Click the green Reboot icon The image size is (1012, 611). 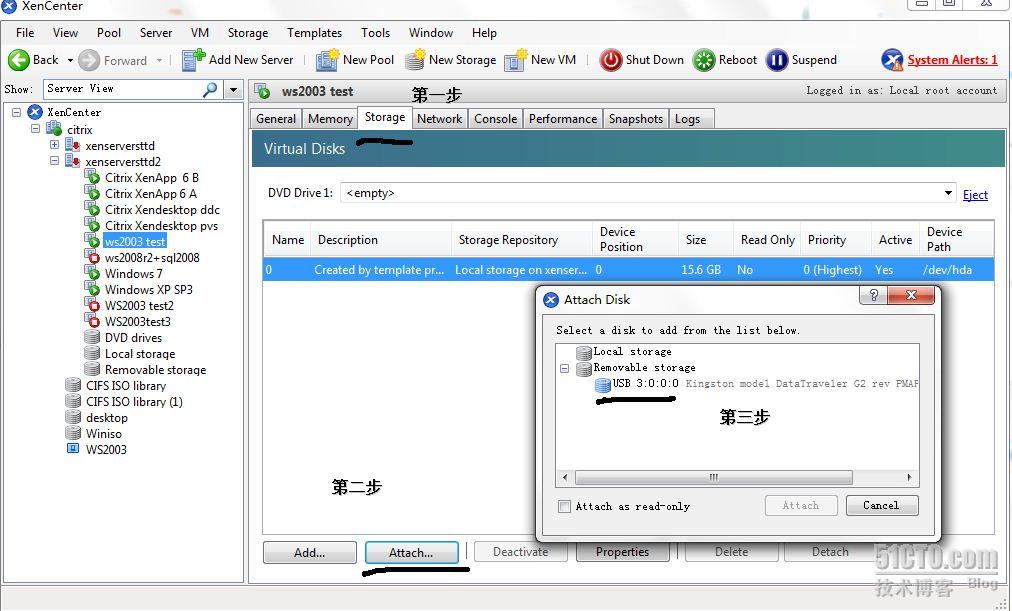(x=704, y=60)
